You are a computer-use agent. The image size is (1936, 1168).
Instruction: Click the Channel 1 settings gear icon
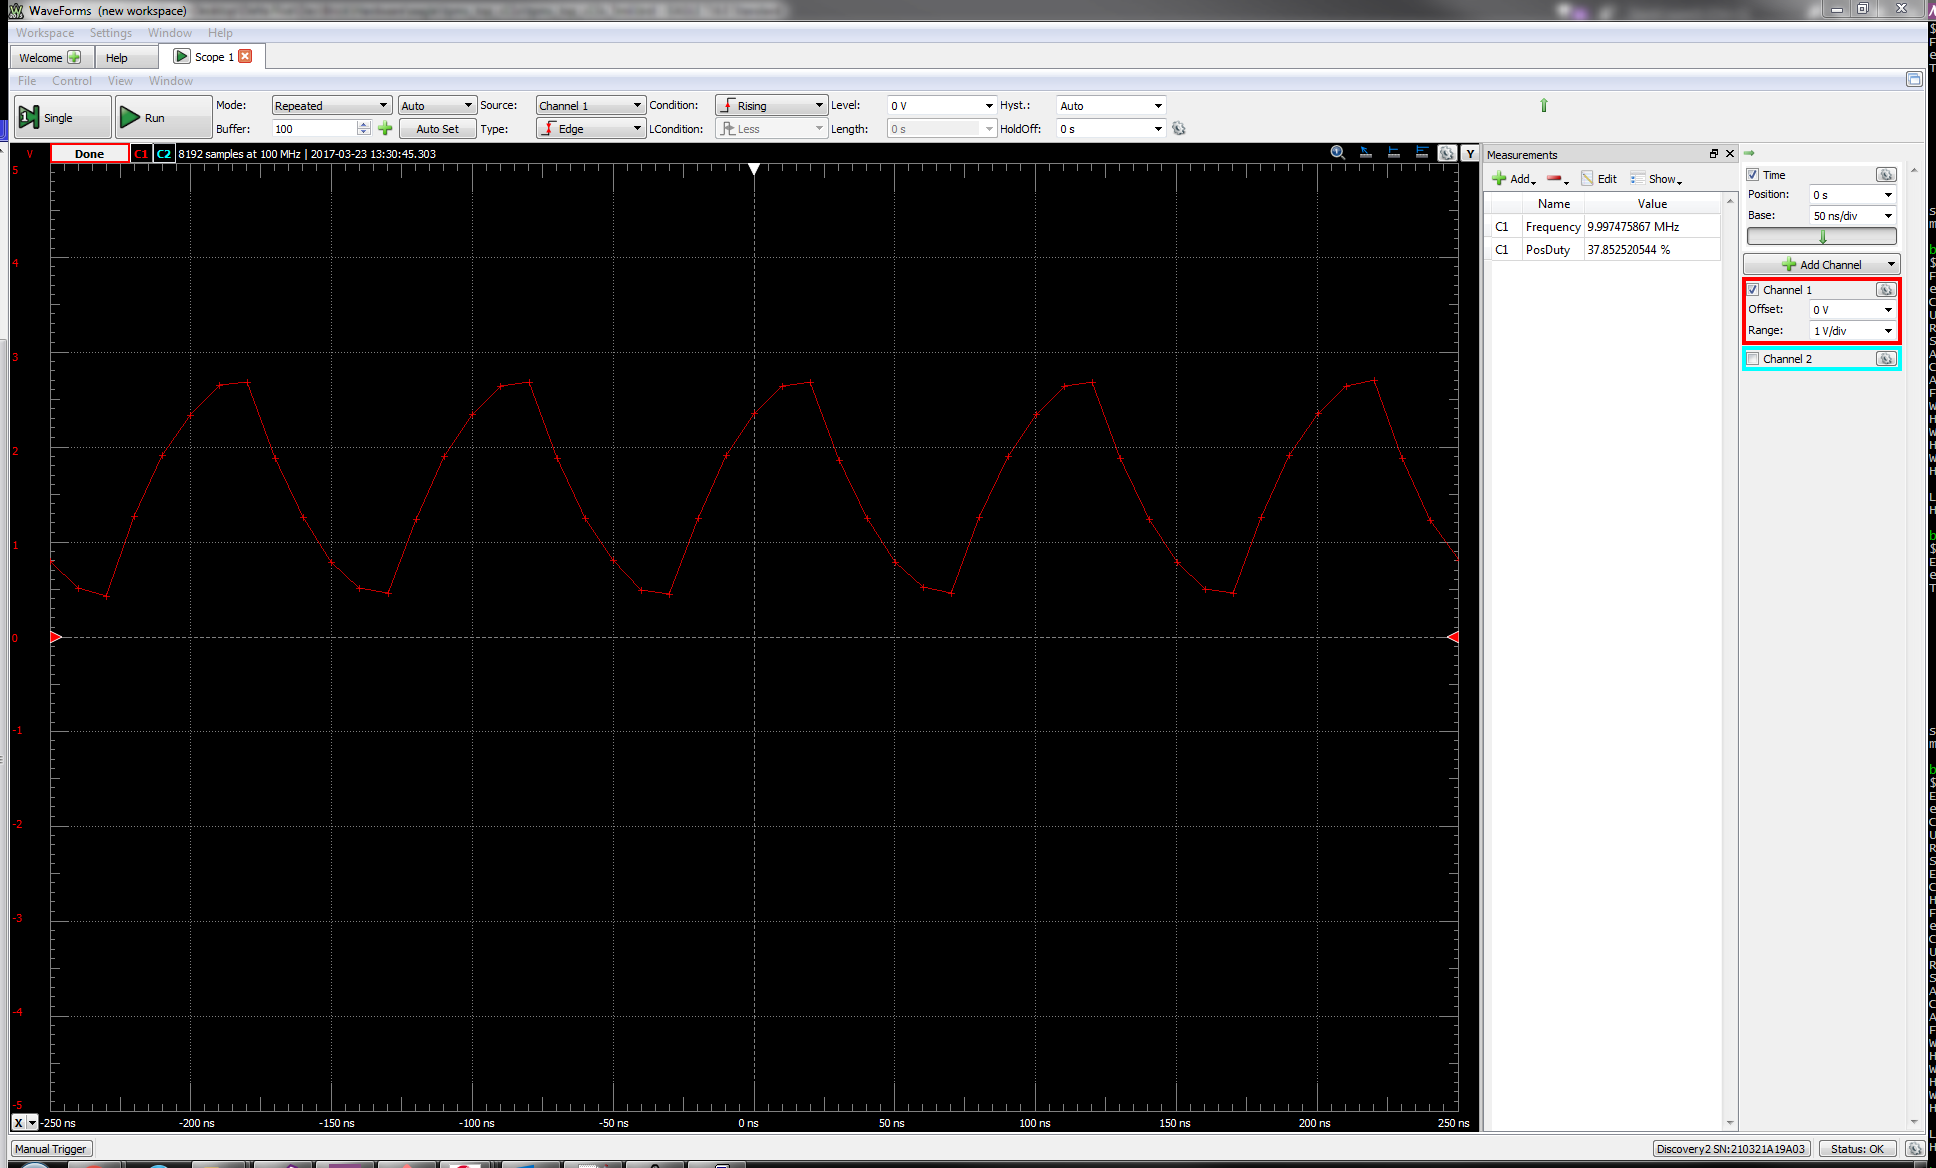pos(1885,289)
